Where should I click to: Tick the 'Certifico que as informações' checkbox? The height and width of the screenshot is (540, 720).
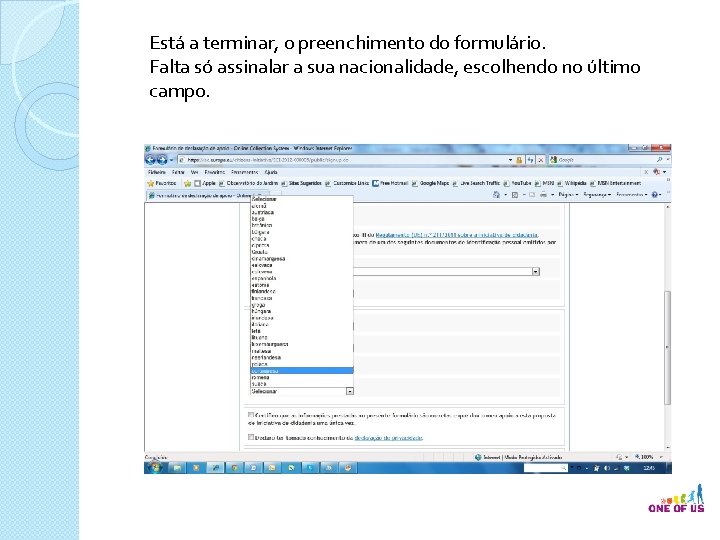point(251,415)
